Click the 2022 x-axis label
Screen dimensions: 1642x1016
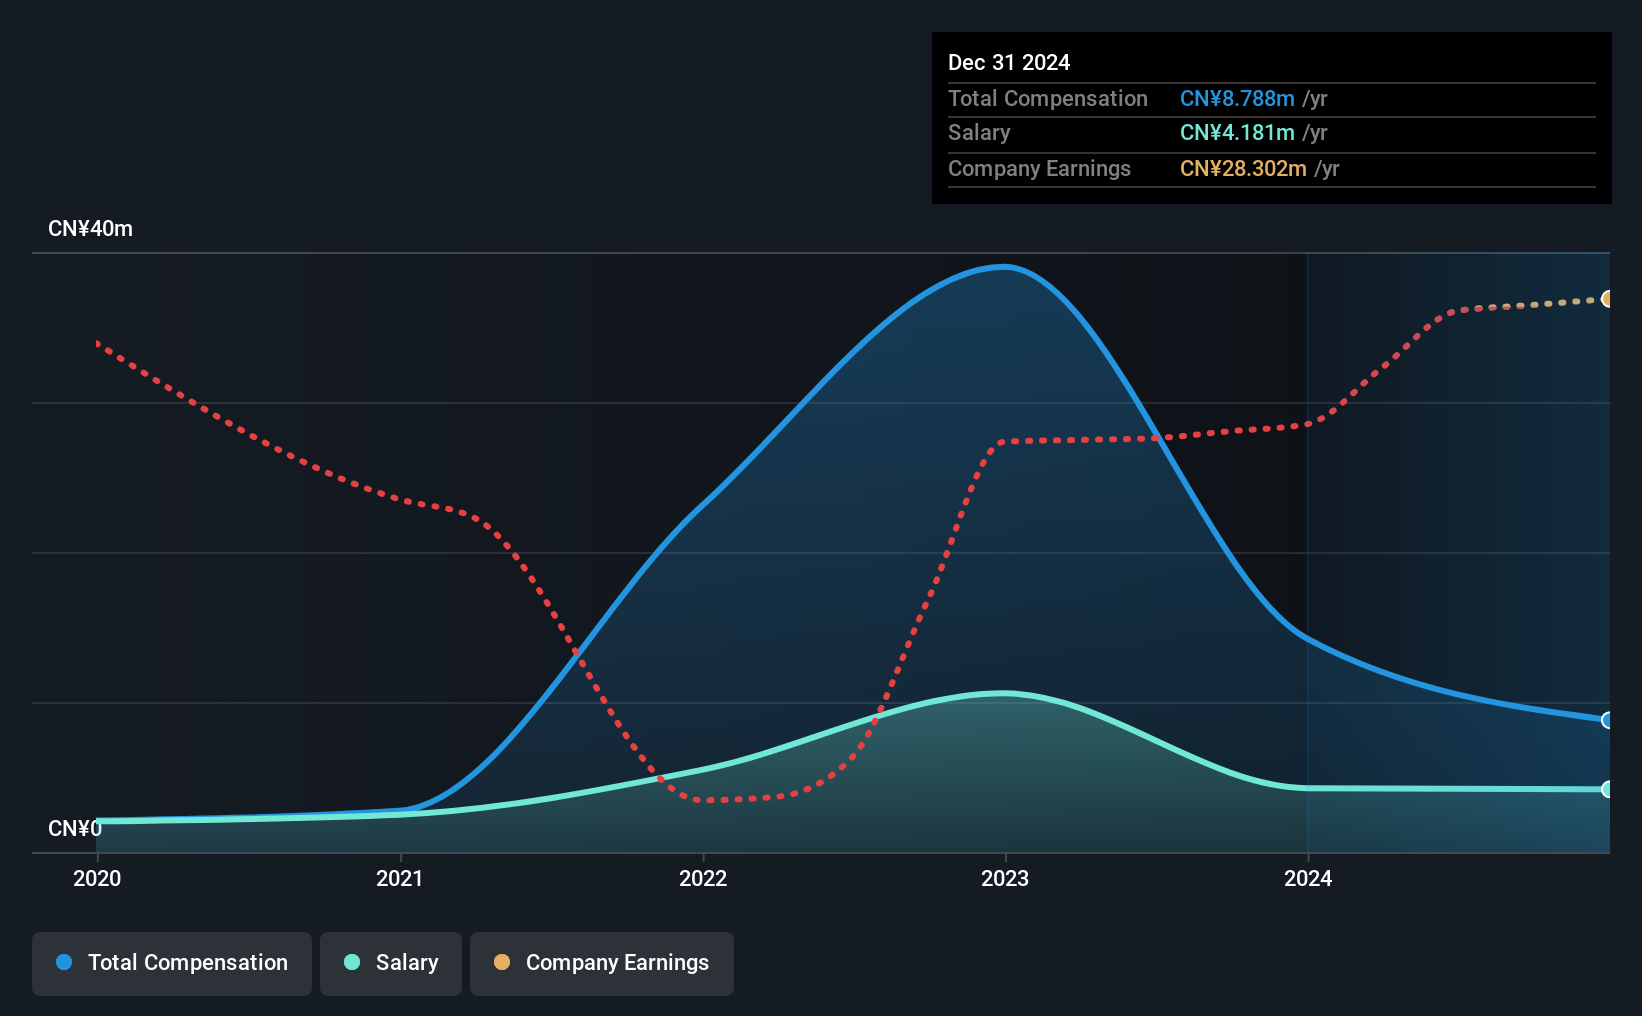click(703, 878)
